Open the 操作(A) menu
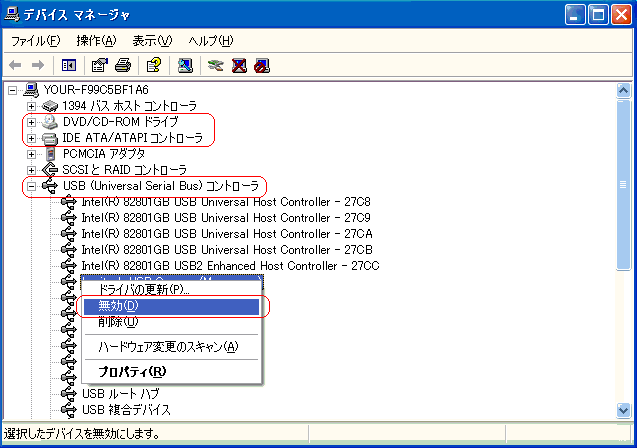The width and height of the screenshot is (637, 448). [96, 41]
